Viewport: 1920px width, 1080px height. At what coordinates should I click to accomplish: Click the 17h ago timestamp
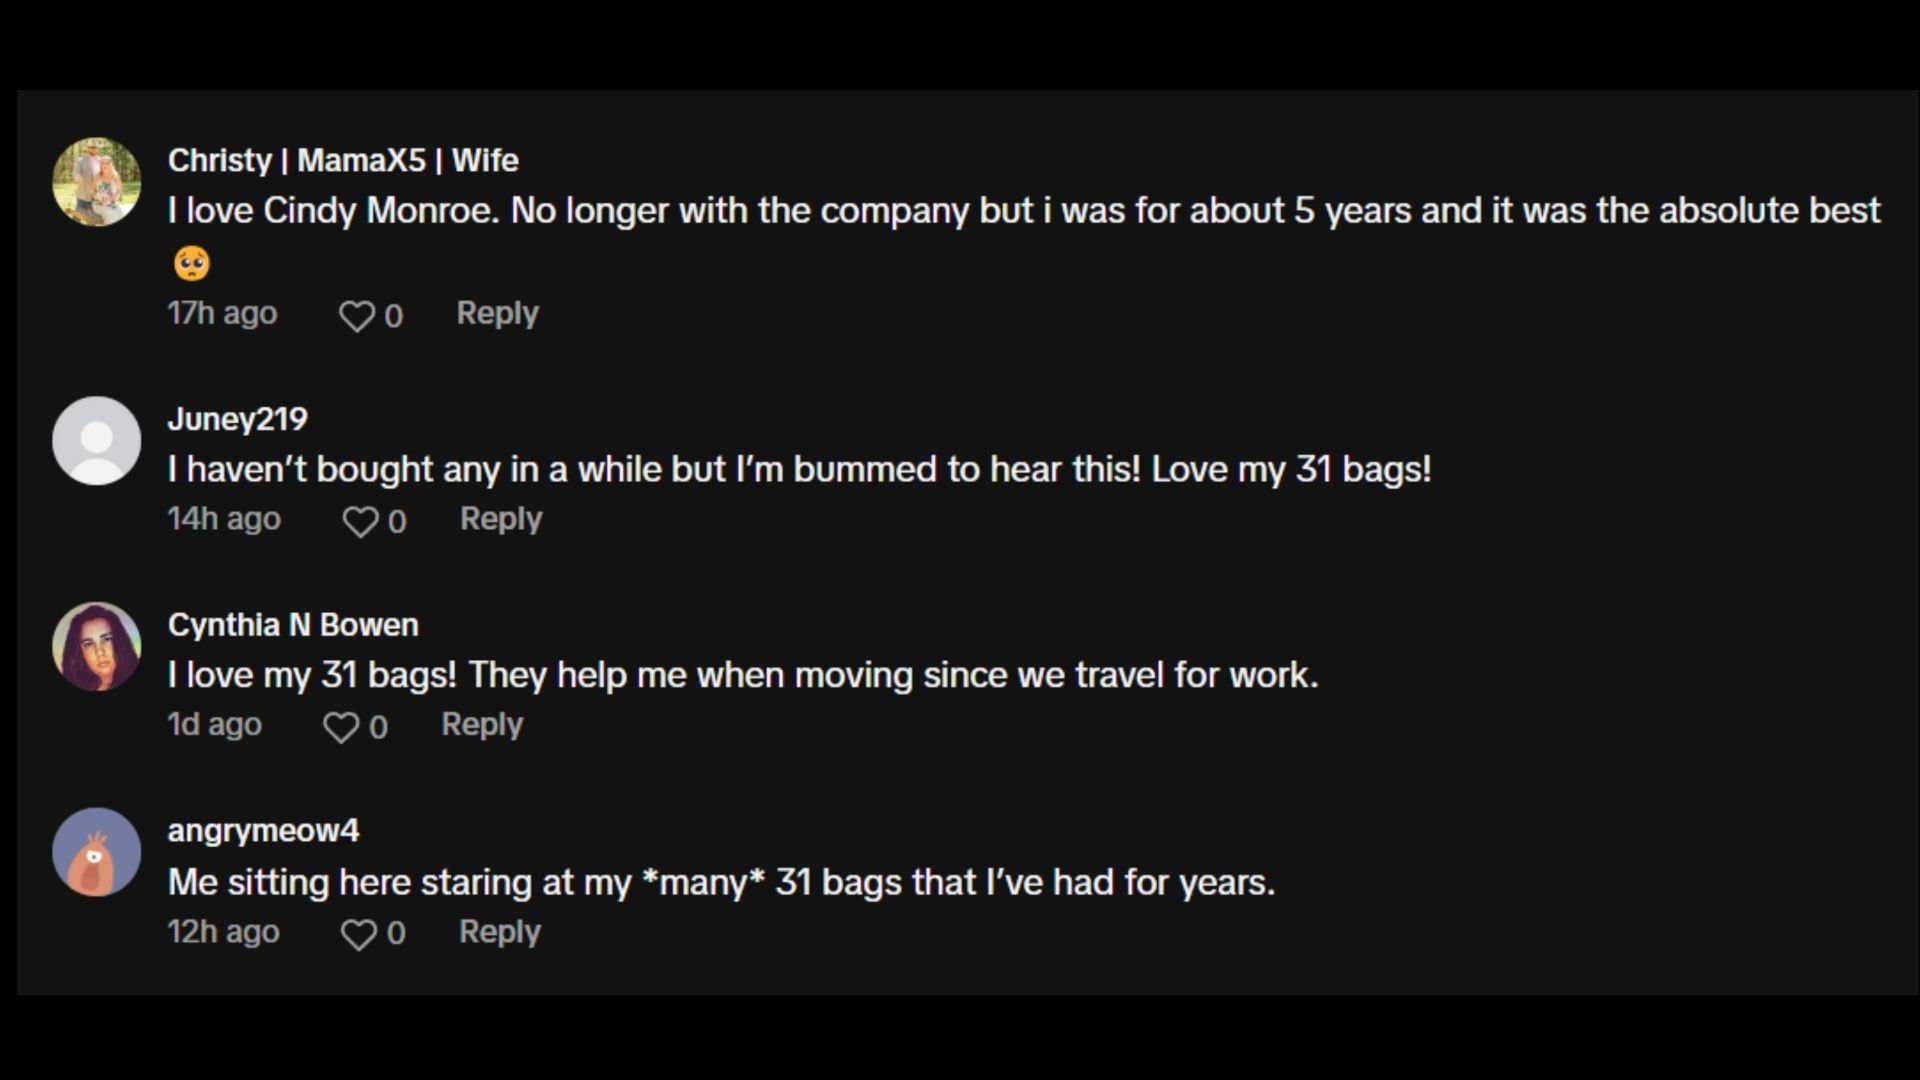click(222, 314)
